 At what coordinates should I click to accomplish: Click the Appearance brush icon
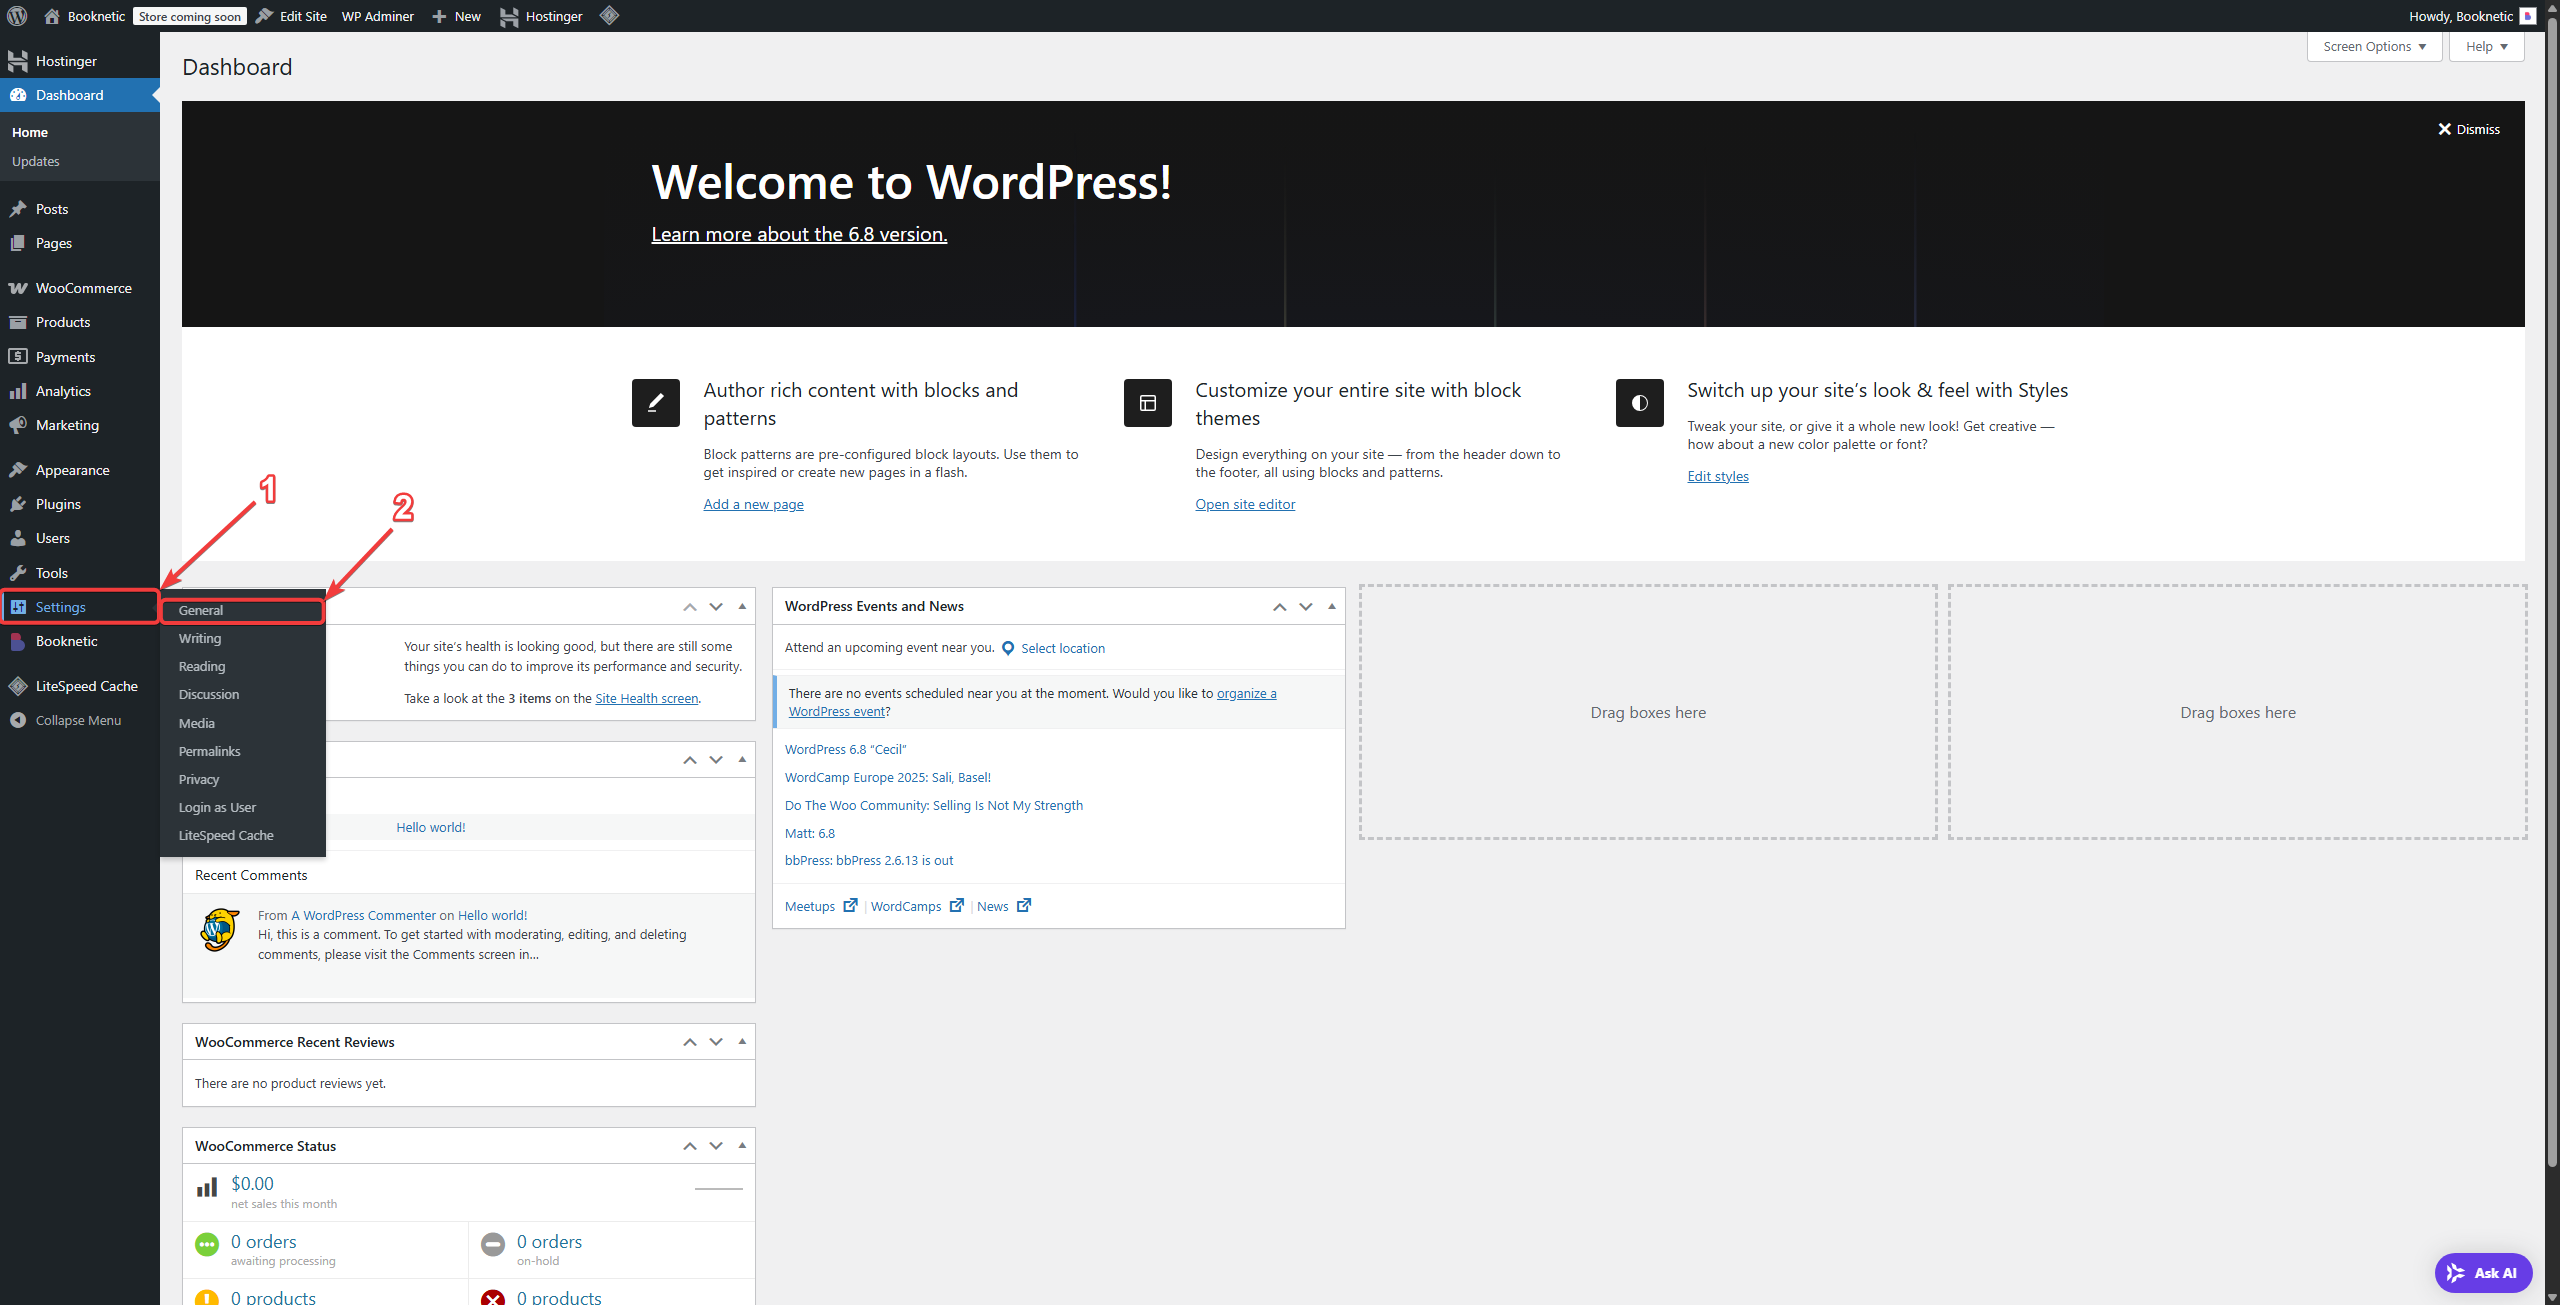click(18, 470)
